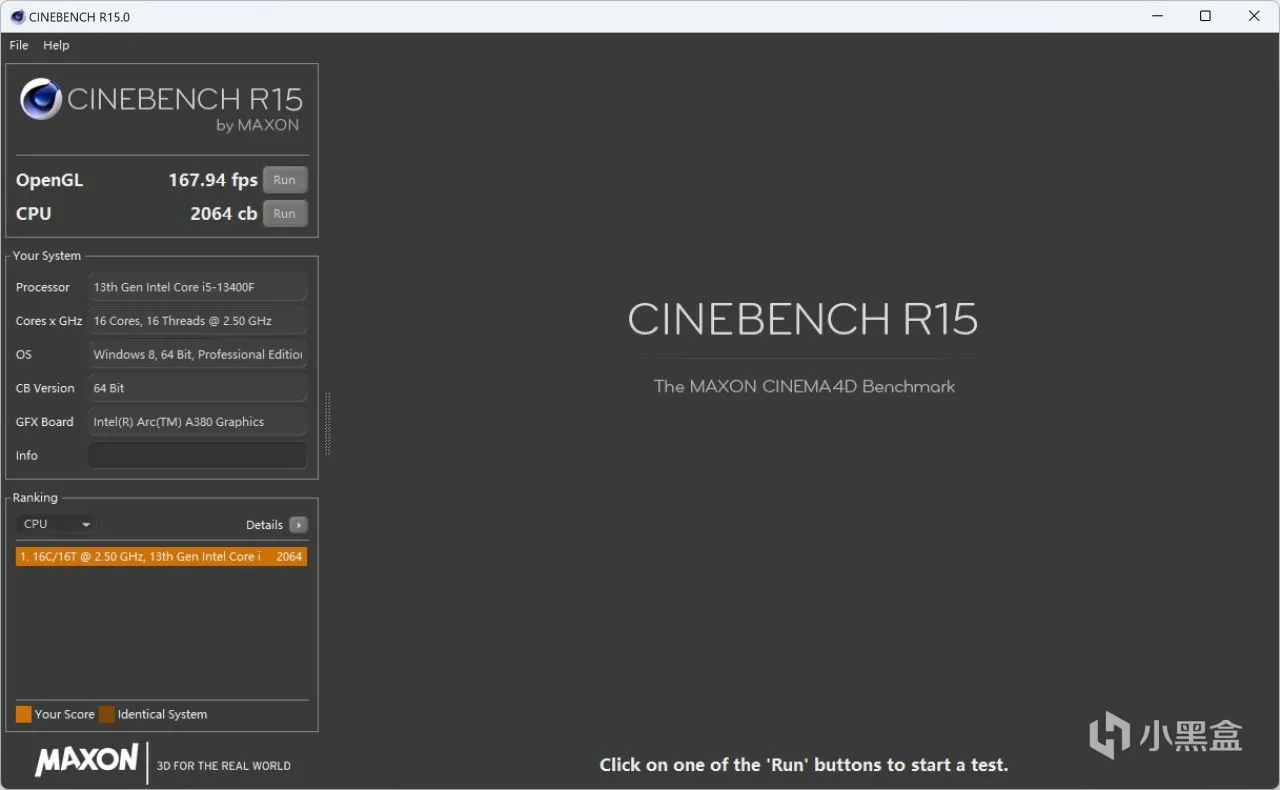1280x790 pixels.
Task: Select the 16C/16T 2064 ranking entry
Action: [161, 557]
